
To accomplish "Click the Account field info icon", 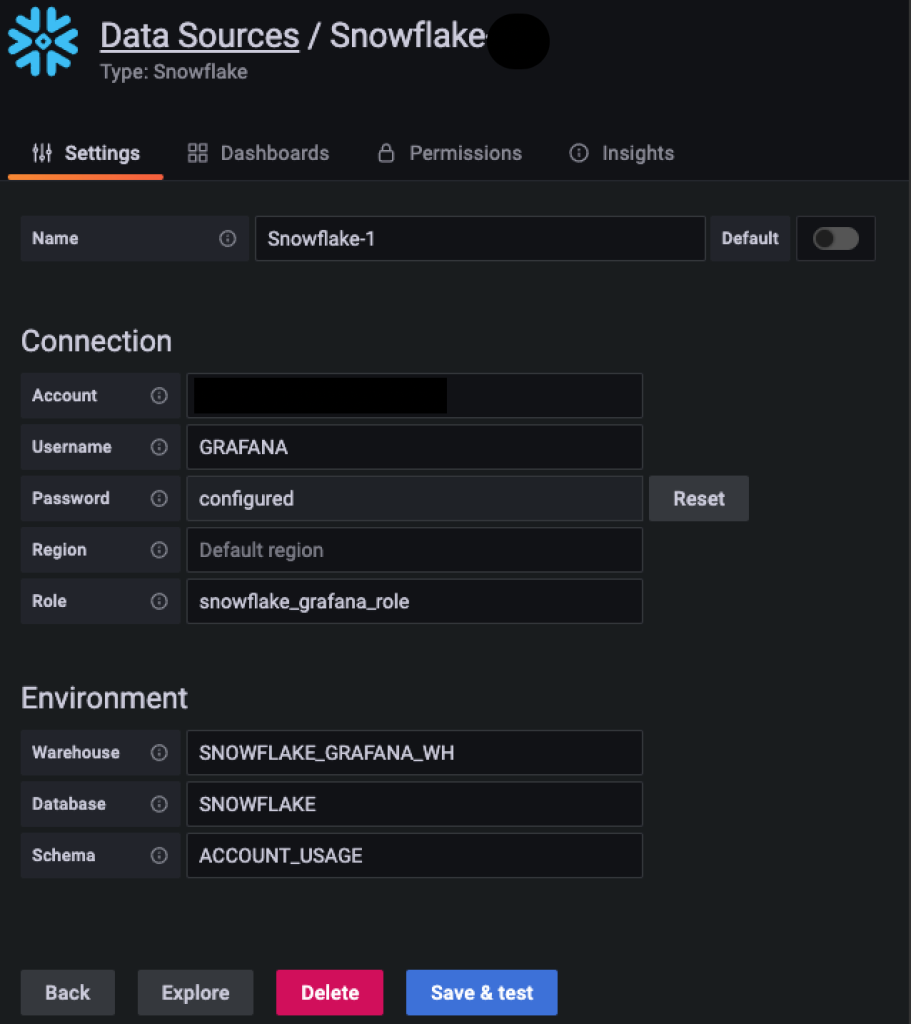I will [159, 395].
